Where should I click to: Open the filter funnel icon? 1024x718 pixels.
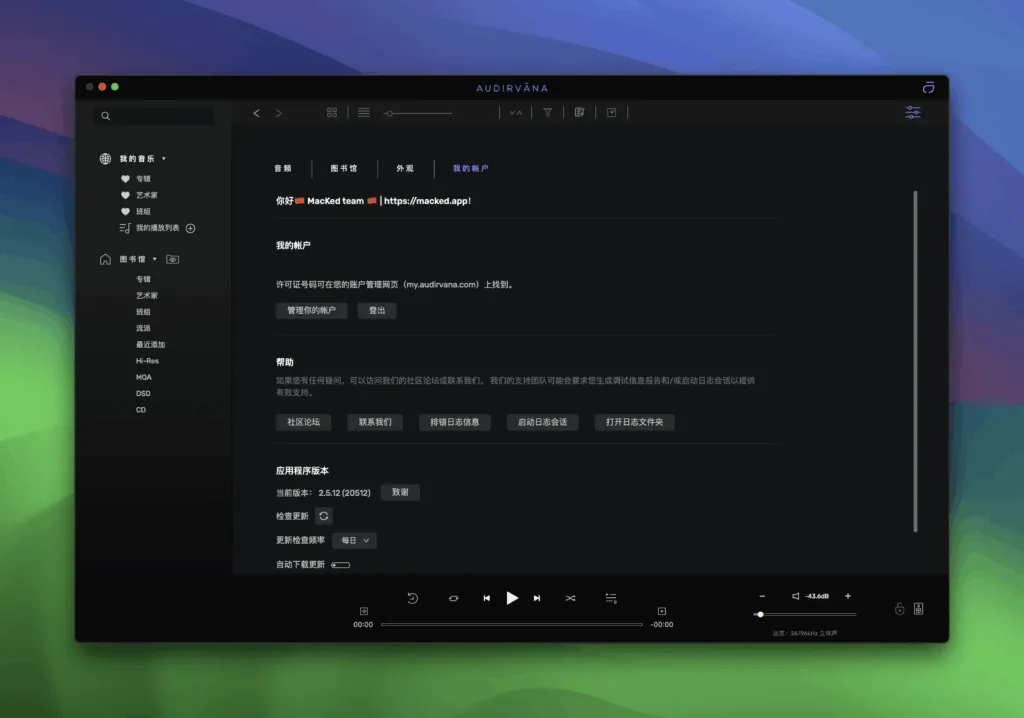548,112
